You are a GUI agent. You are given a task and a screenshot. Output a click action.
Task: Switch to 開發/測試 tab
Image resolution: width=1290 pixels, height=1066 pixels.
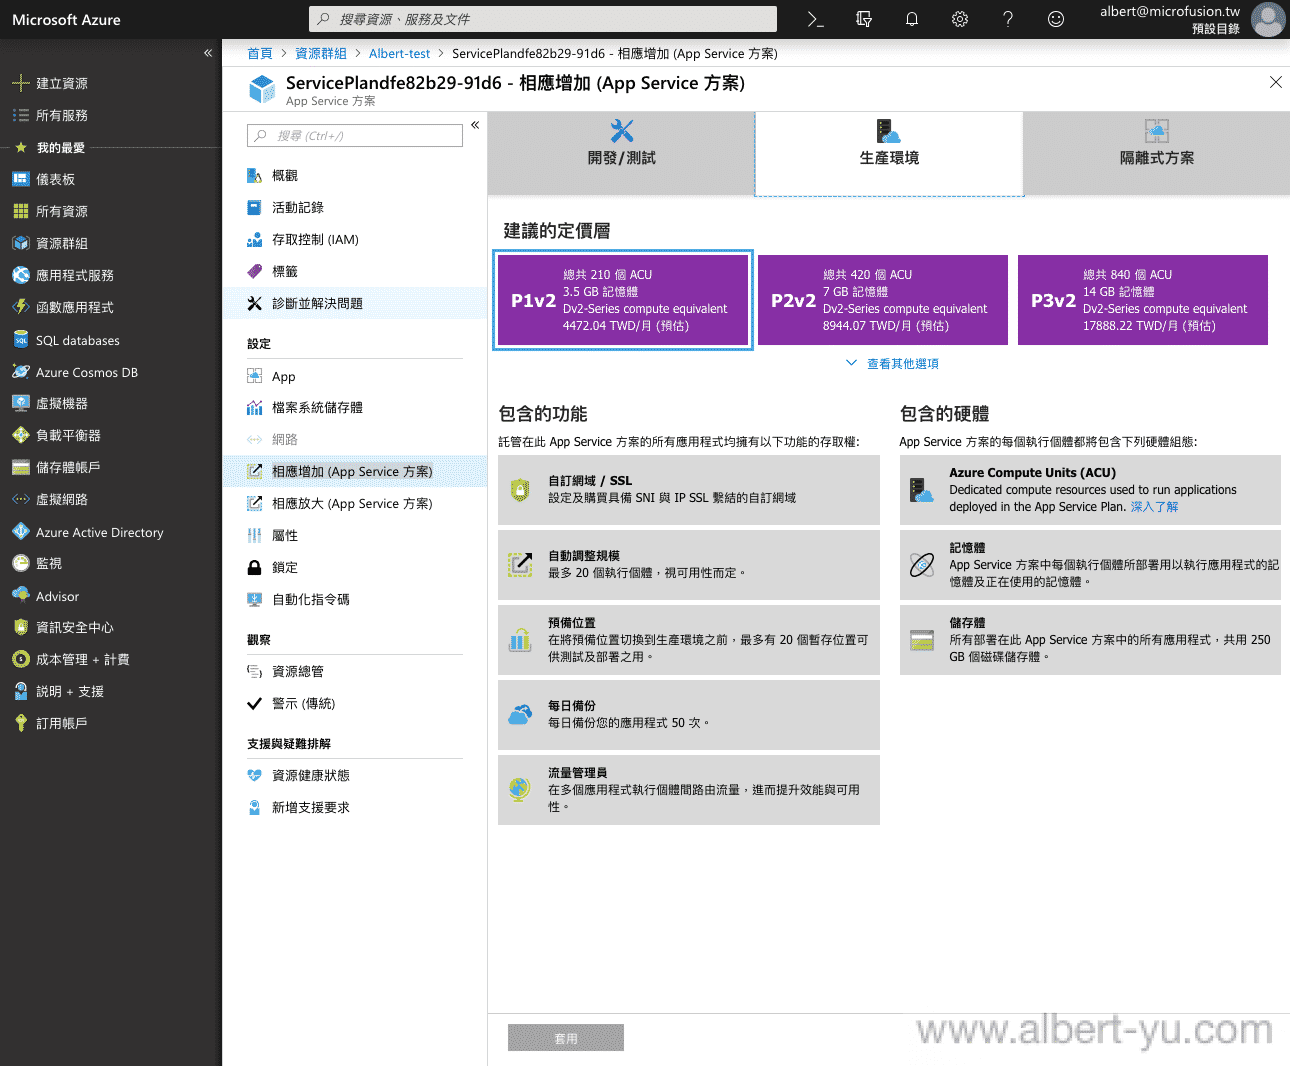coord(621,153)
